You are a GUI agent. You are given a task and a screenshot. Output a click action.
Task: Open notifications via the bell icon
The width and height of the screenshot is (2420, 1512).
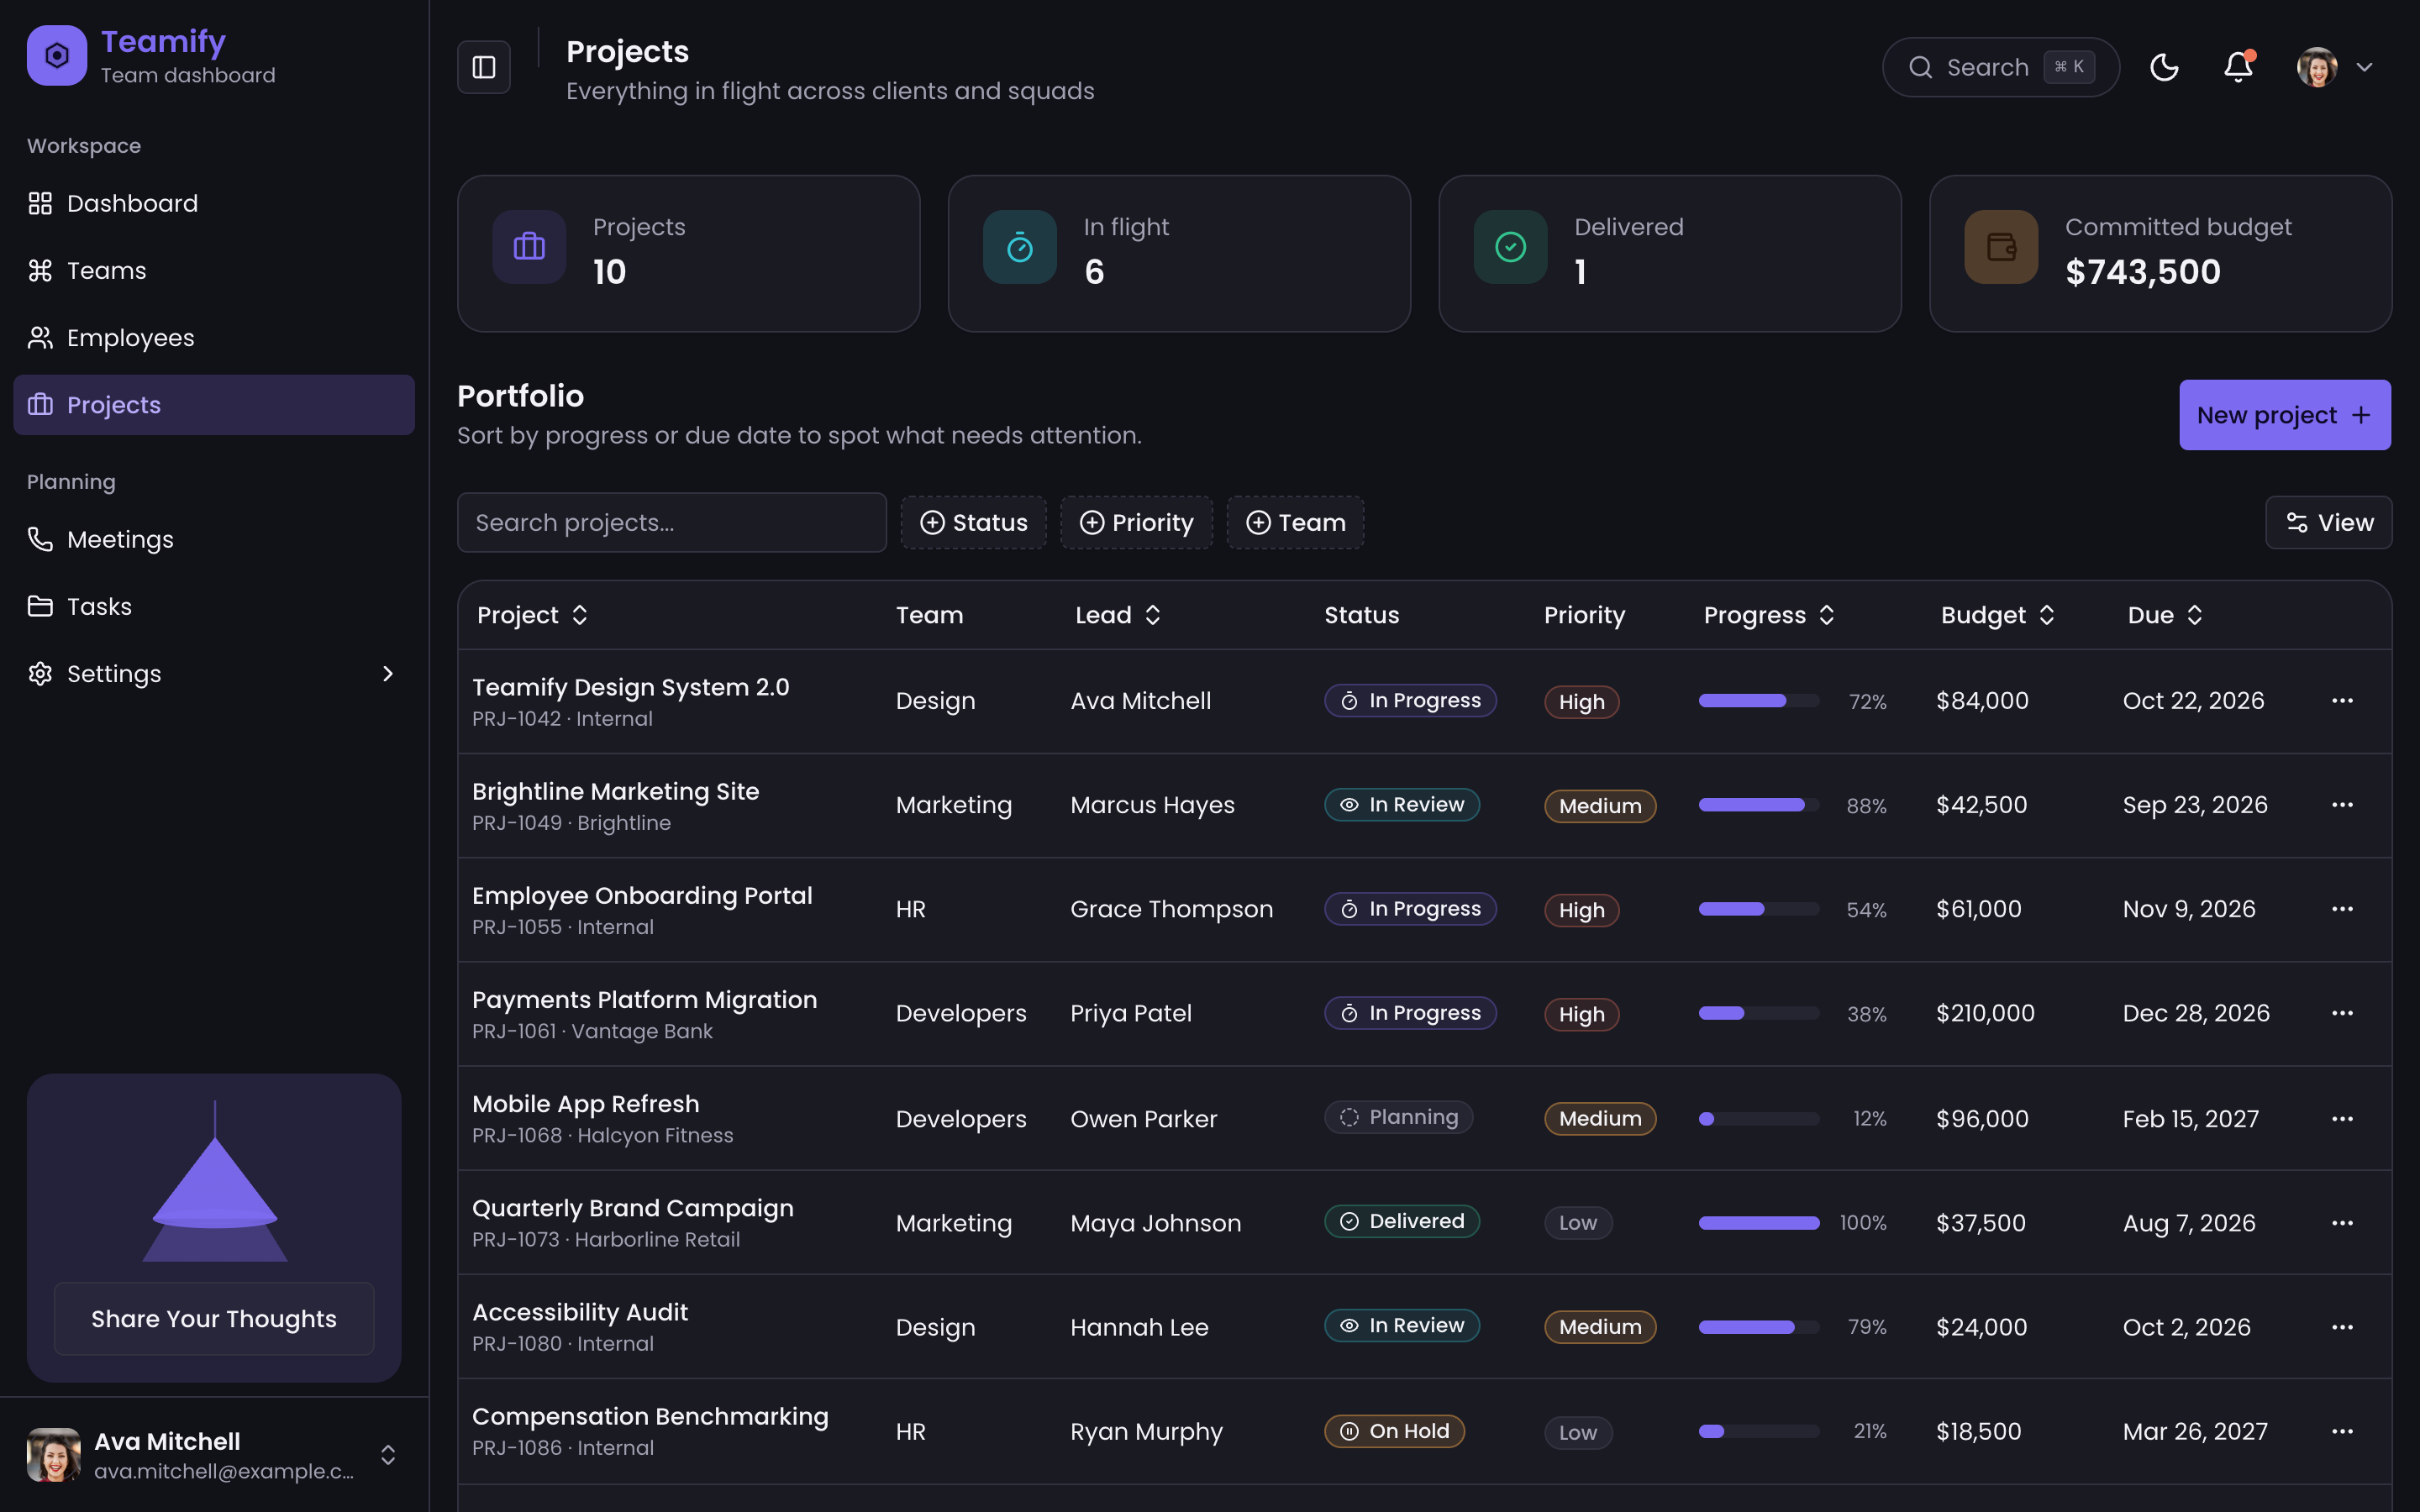tap(2238, 67)
